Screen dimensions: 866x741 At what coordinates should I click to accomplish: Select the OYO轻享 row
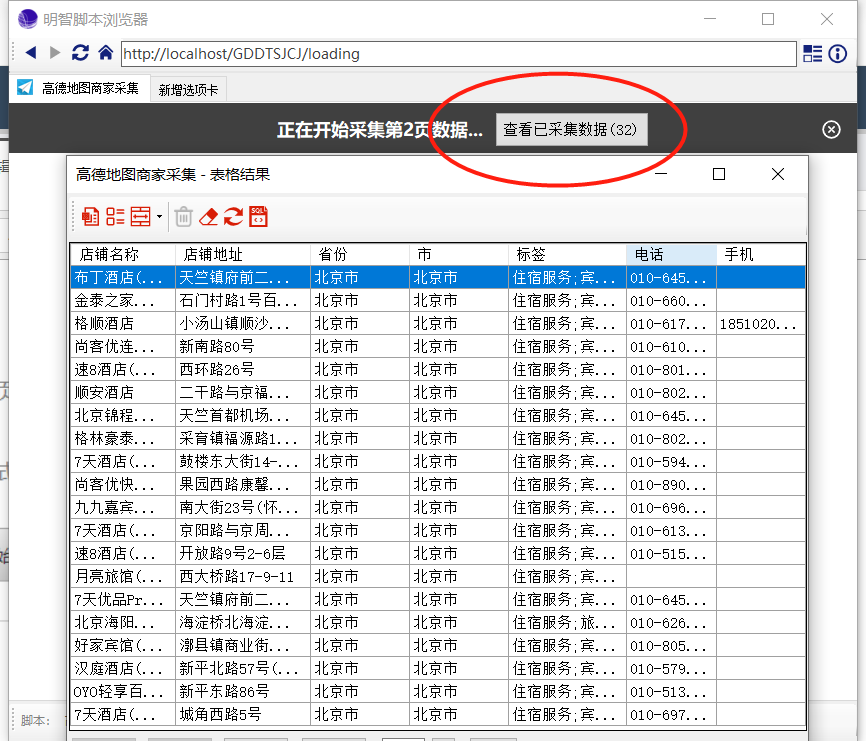[438, 691]
